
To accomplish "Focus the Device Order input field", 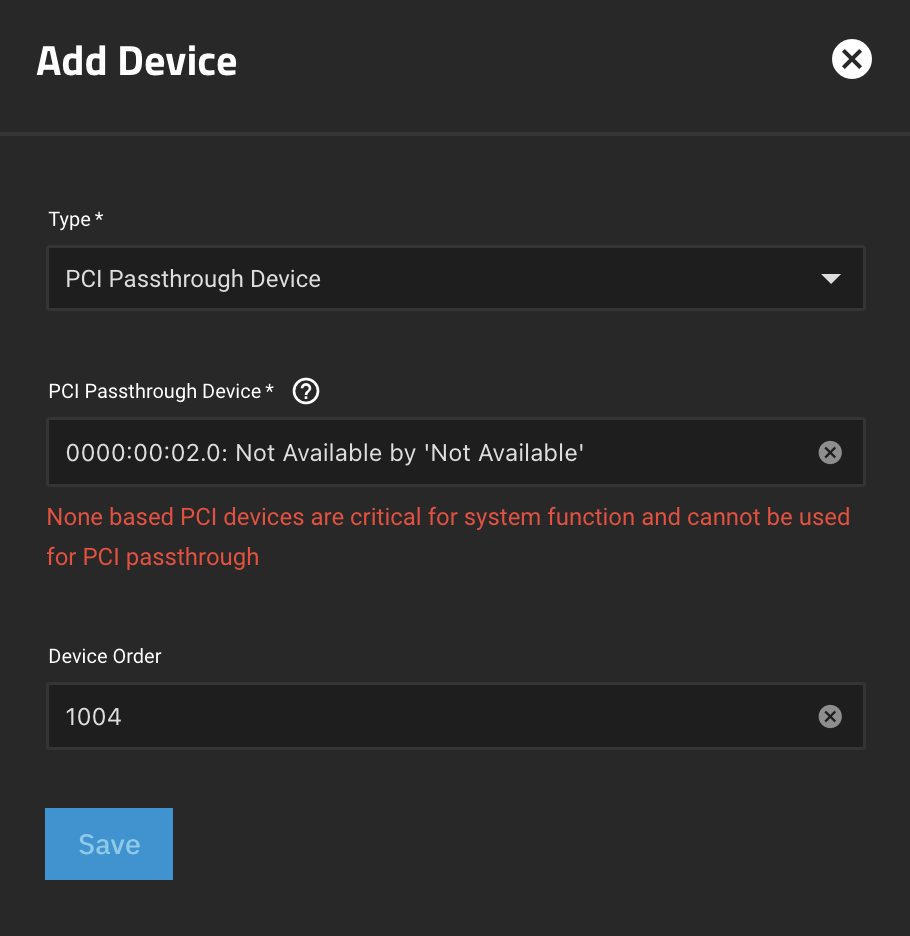I will 456,716.
